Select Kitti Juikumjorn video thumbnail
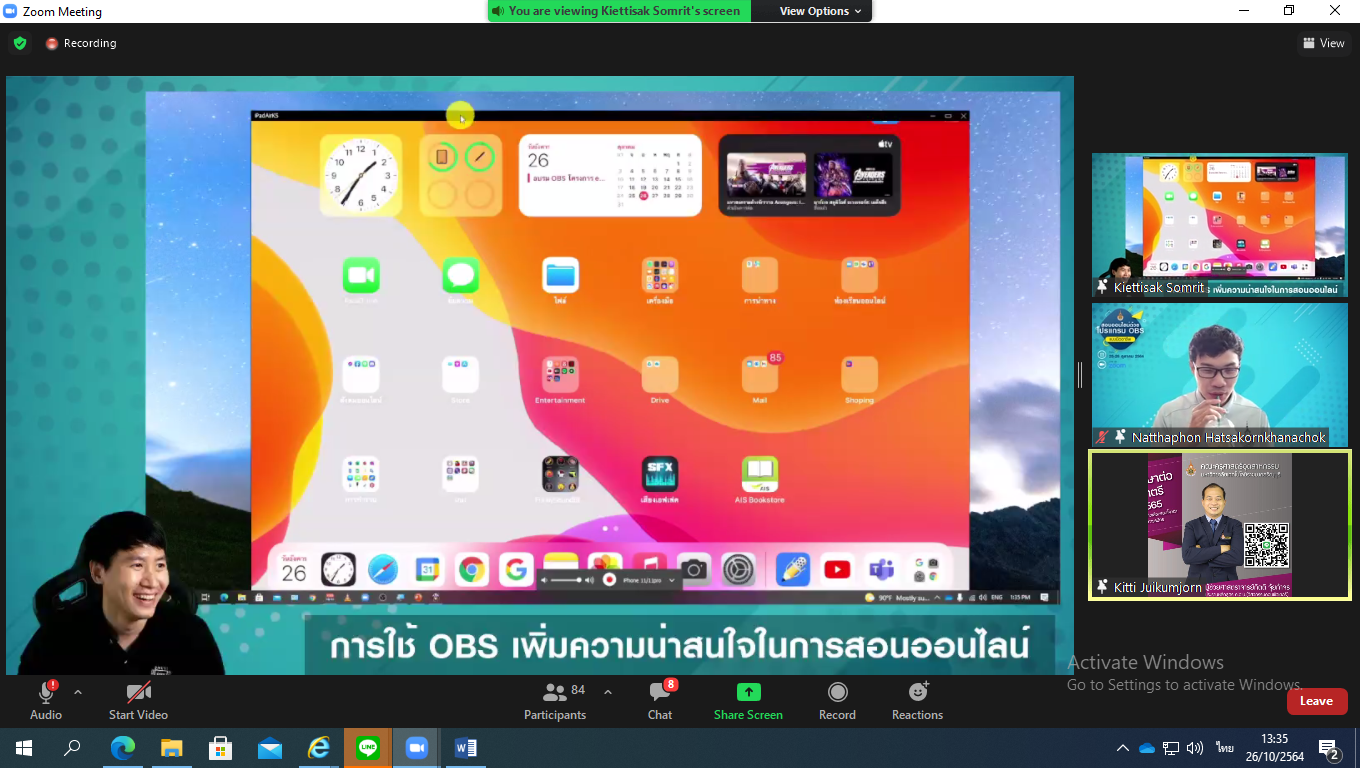1360x768 pixels. click(x=1219, y=525)
